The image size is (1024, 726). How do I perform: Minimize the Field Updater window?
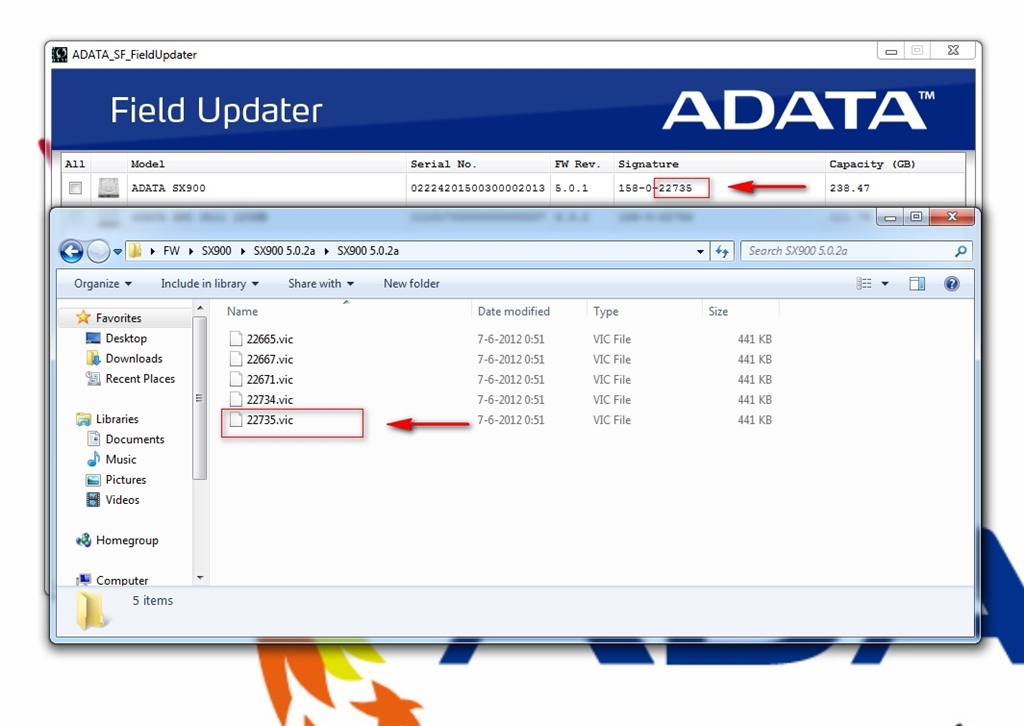(x=891, y=51)
